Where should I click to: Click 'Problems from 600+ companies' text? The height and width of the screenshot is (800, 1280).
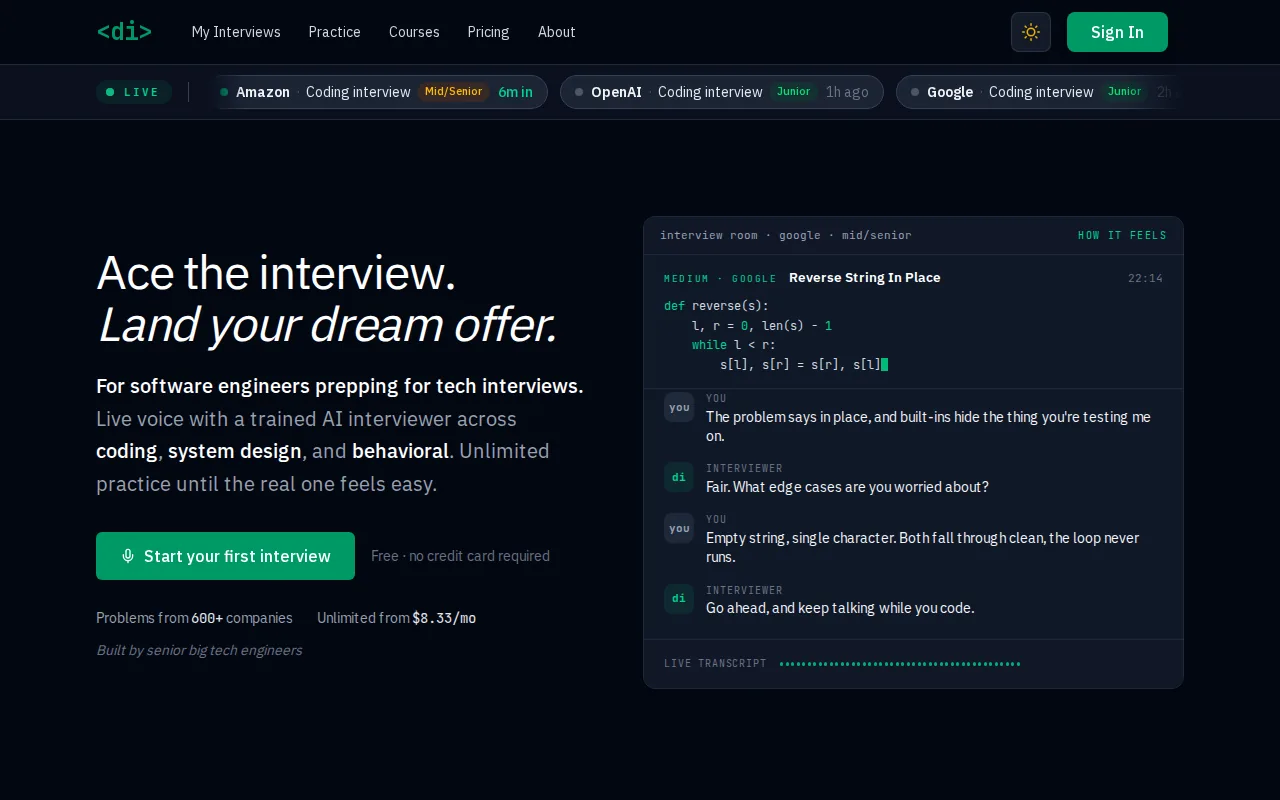tap(194, 618)
